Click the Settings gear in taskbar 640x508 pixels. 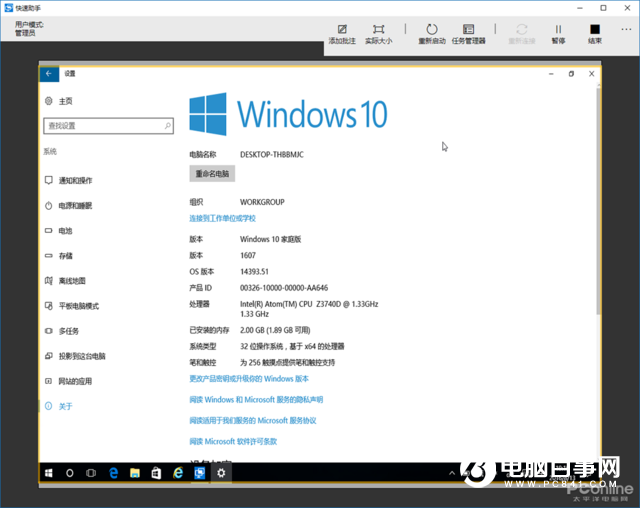tap(221, 473)
